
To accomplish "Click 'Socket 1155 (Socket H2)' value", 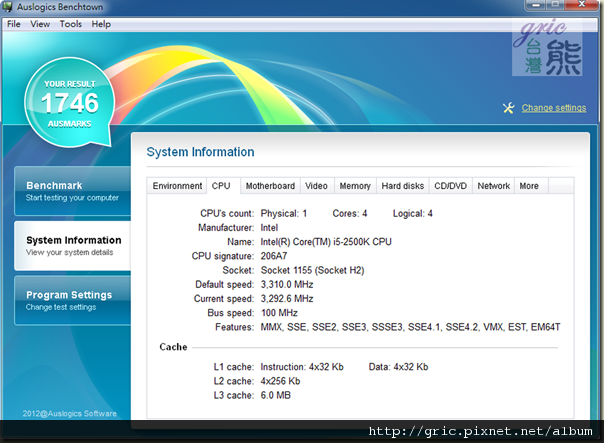I will [312, 270].
